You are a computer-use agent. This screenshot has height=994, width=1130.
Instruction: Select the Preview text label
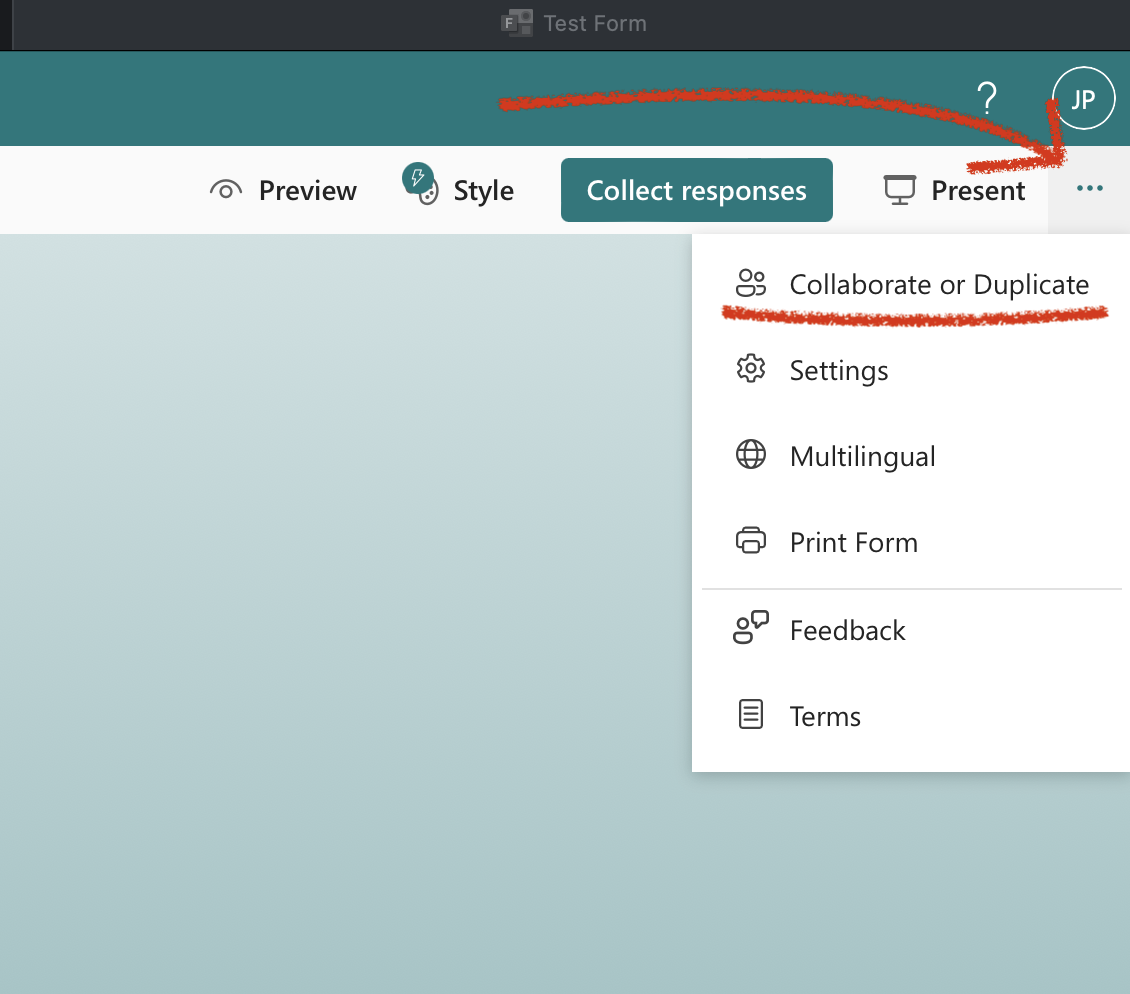pos(307,191)
